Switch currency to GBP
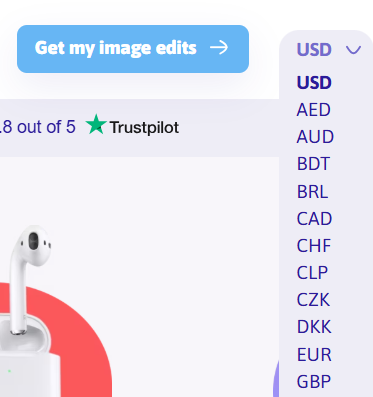This screenshot has width=373, height=397. [x=313, y=382]
